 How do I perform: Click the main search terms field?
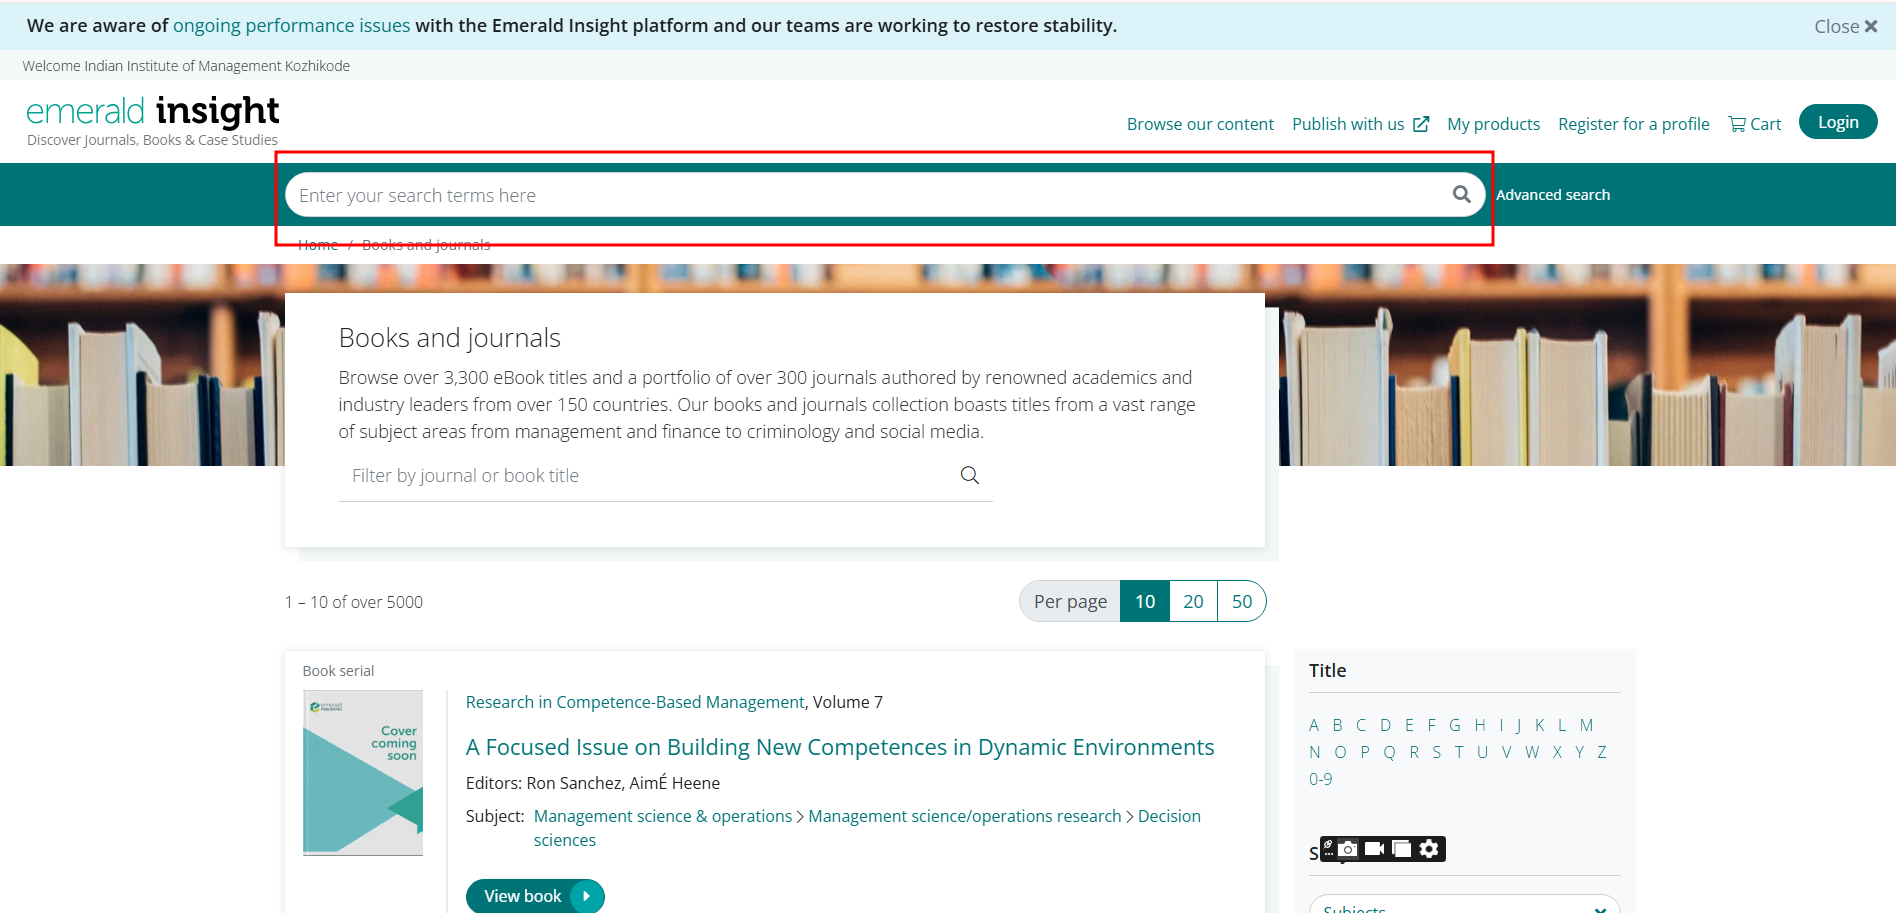[860, 195]
